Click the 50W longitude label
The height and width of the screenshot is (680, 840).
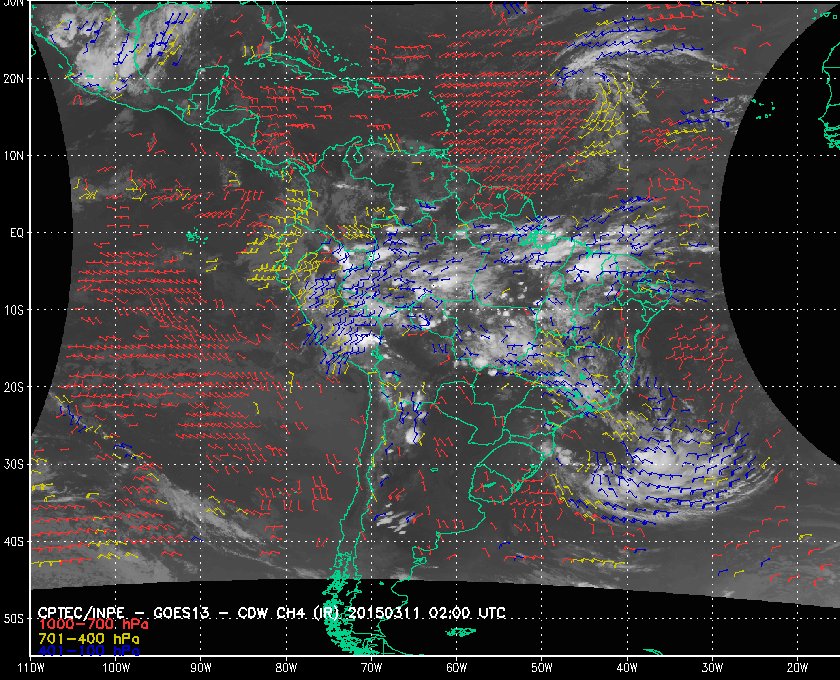(x=542, y=667)
